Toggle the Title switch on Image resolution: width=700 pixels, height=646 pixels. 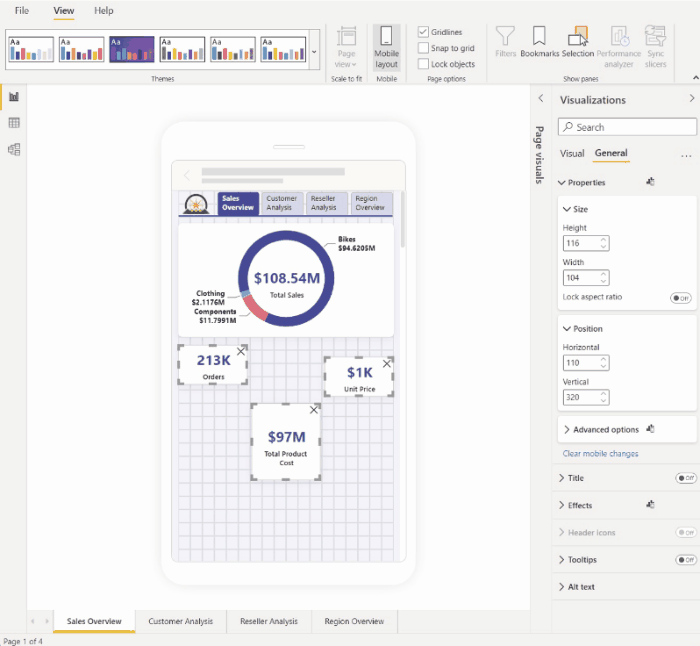point(686,478)
